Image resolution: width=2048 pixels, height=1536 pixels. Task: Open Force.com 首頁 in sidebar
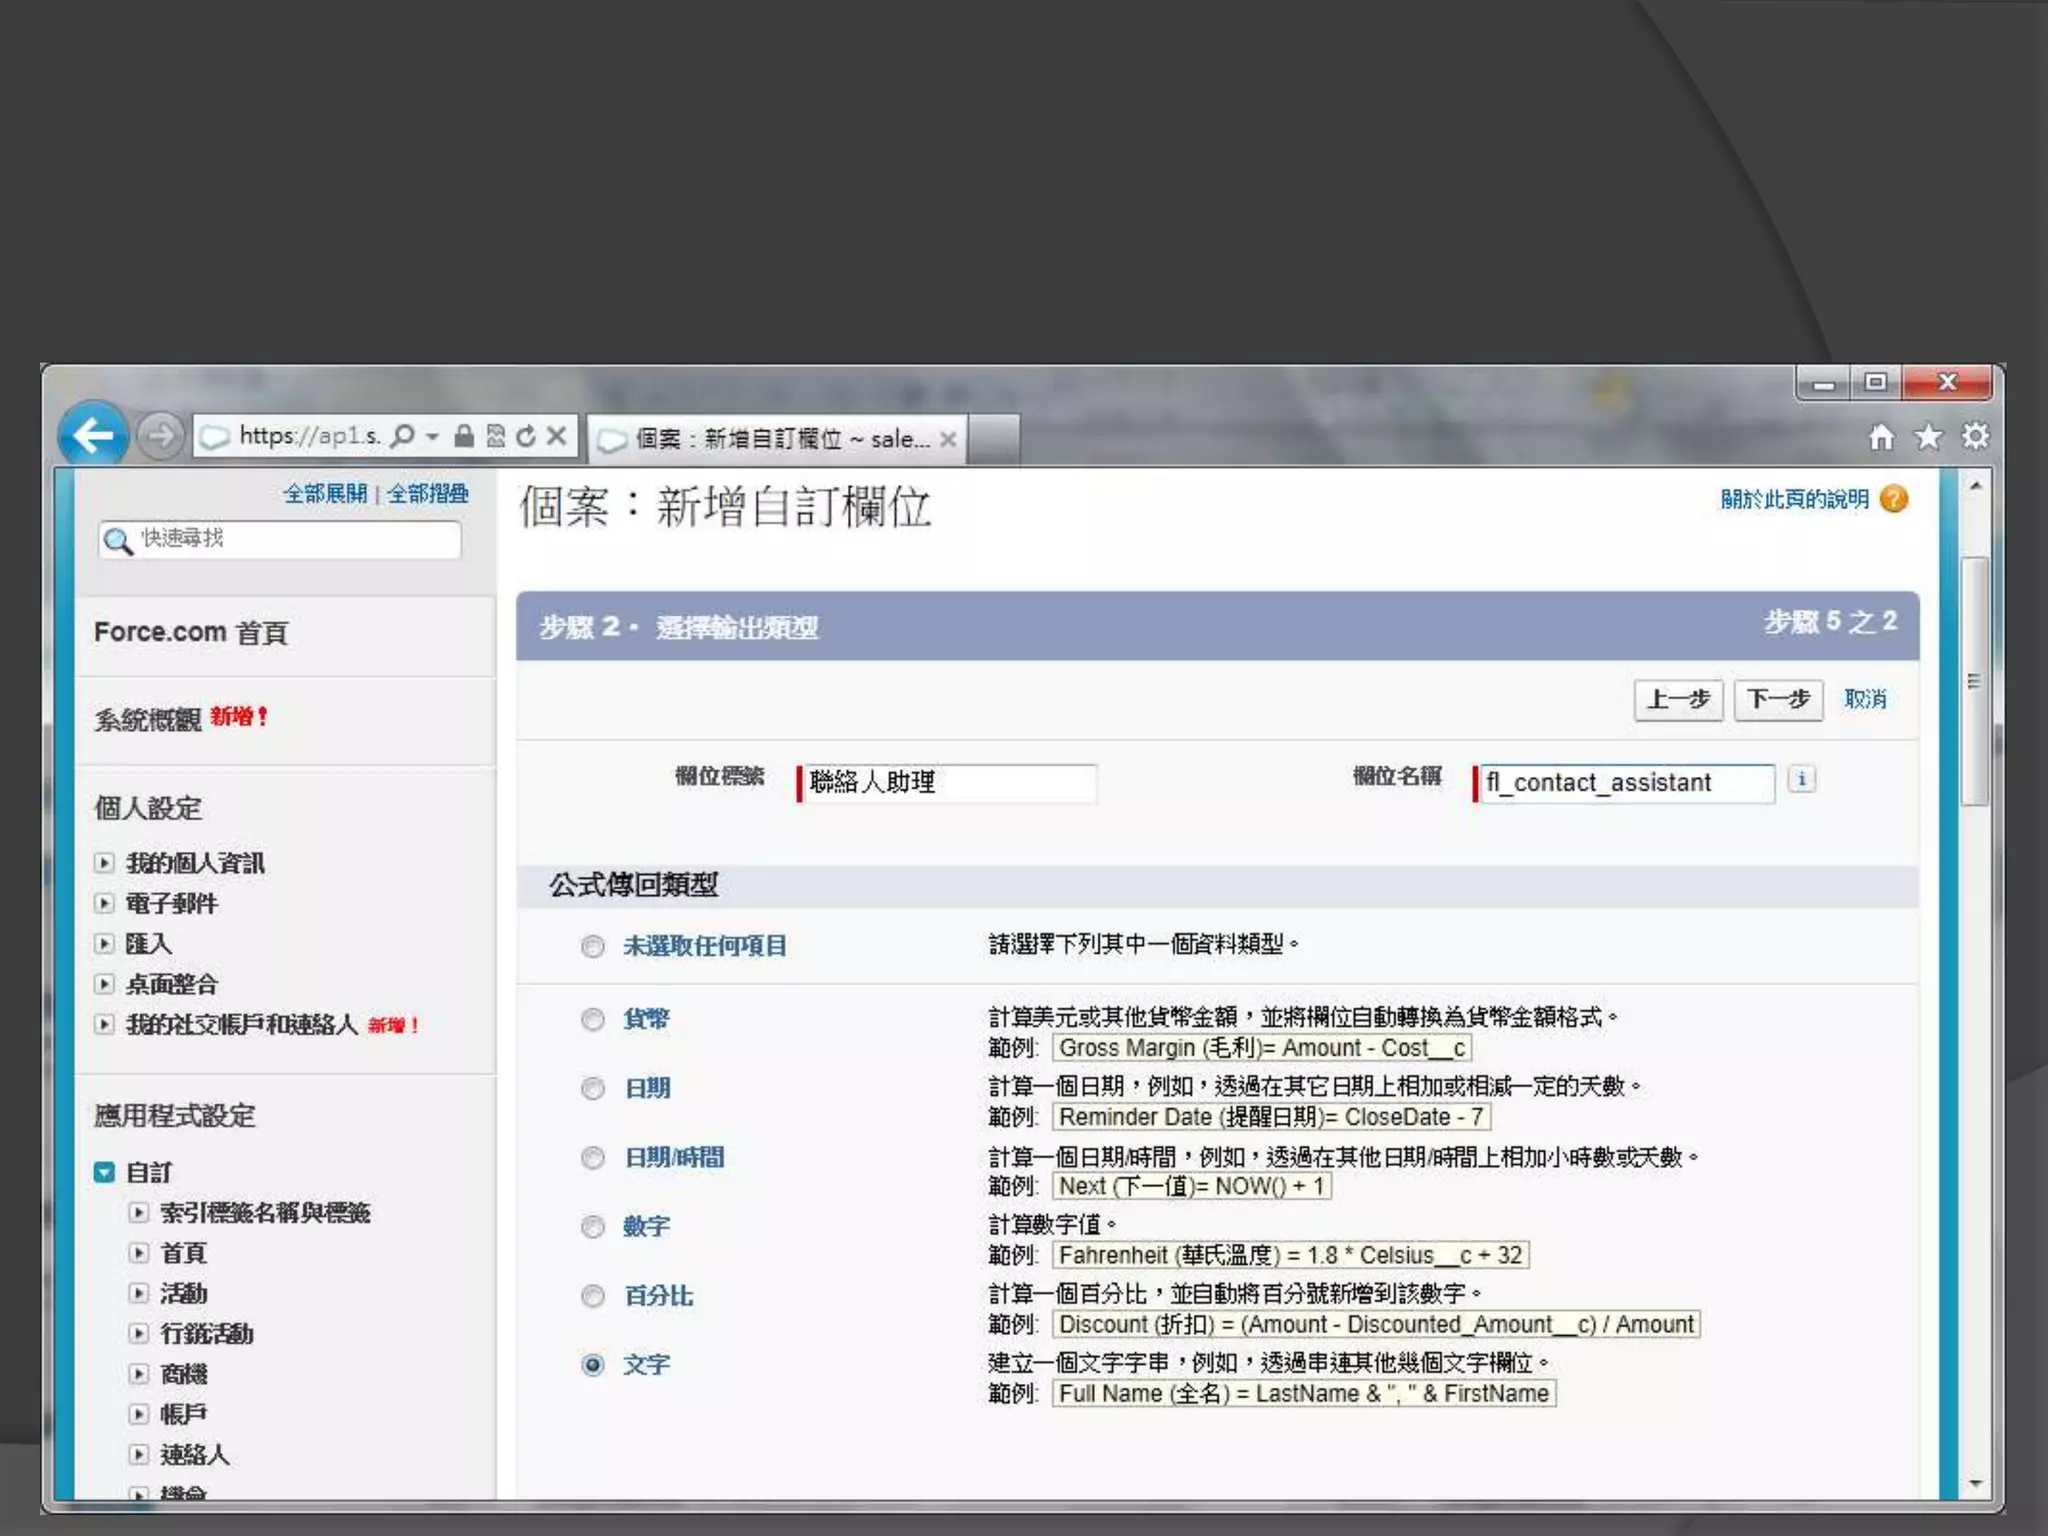point(191,633)
